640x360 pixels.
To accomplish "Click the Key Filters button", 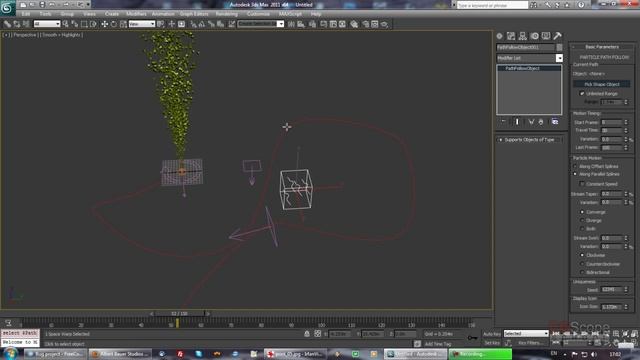I will [530, 343].
